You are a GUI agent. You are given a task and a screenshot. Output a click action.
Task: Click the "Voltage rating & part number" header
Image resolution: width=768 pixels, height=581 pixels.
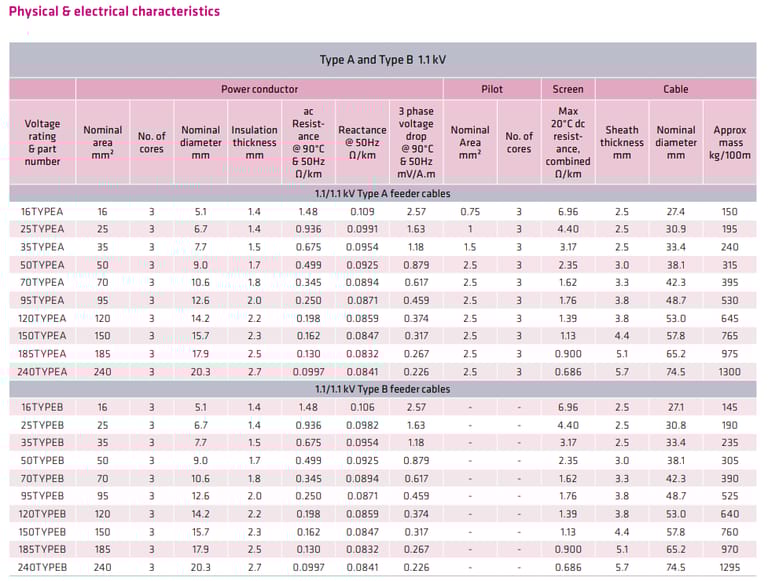coord(42,142)
